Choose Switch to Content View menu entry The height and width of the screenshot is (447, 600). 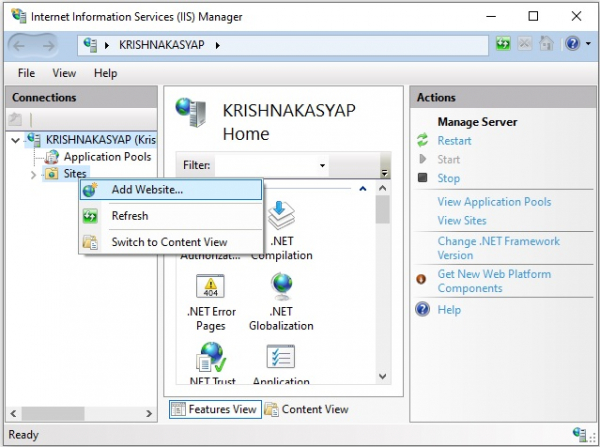pyautogui.click(x=171, y=242)
